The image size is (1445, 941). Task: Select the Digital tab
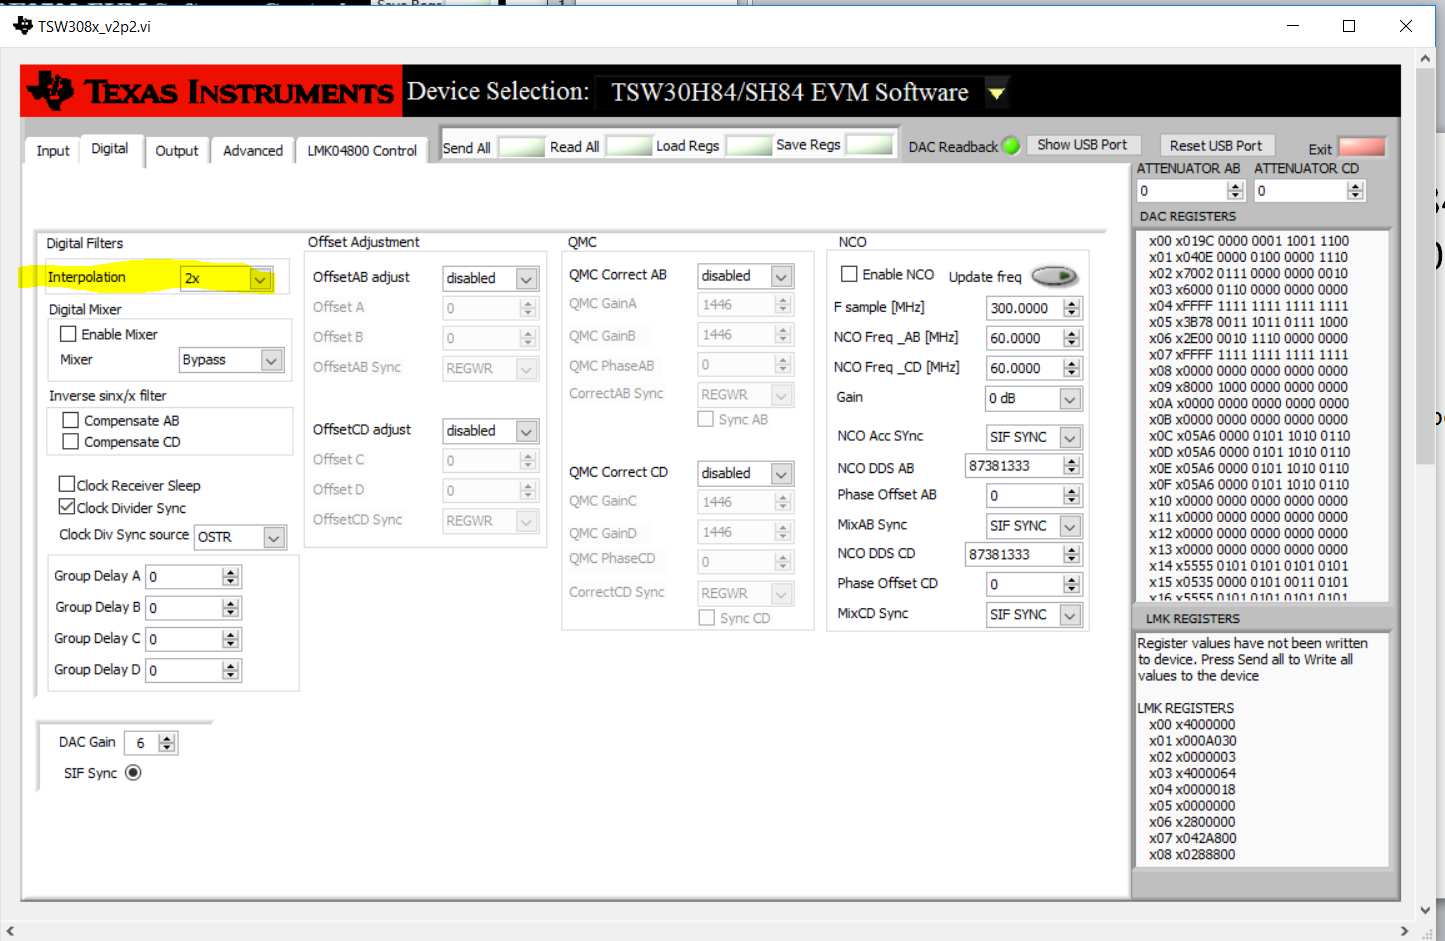point(110,148)
